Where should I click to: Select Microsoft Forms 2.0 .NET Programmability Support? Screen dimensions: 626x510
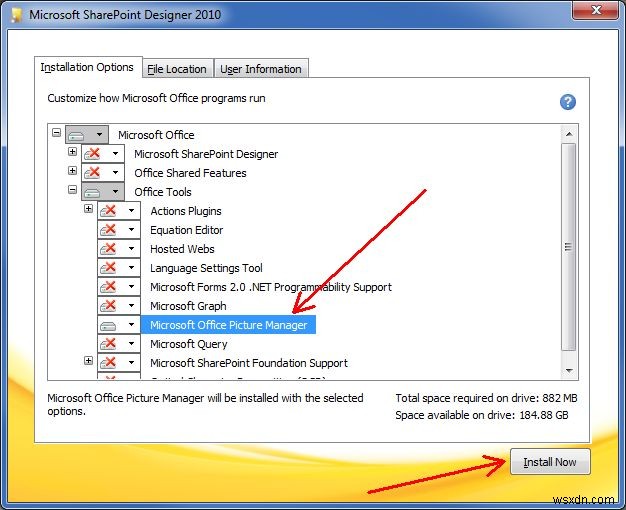pyautogui.click(x=271, y=287)
